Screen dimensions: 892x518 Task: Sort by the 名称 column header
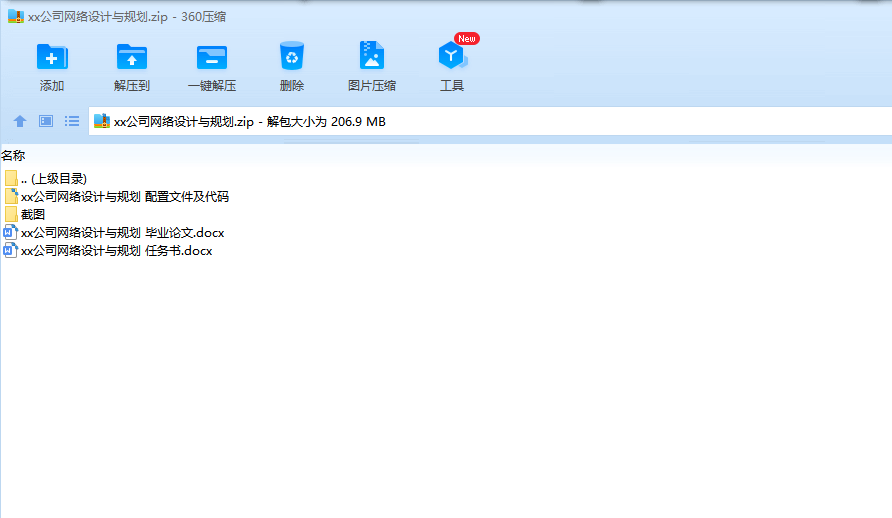[x=13, y=155]
